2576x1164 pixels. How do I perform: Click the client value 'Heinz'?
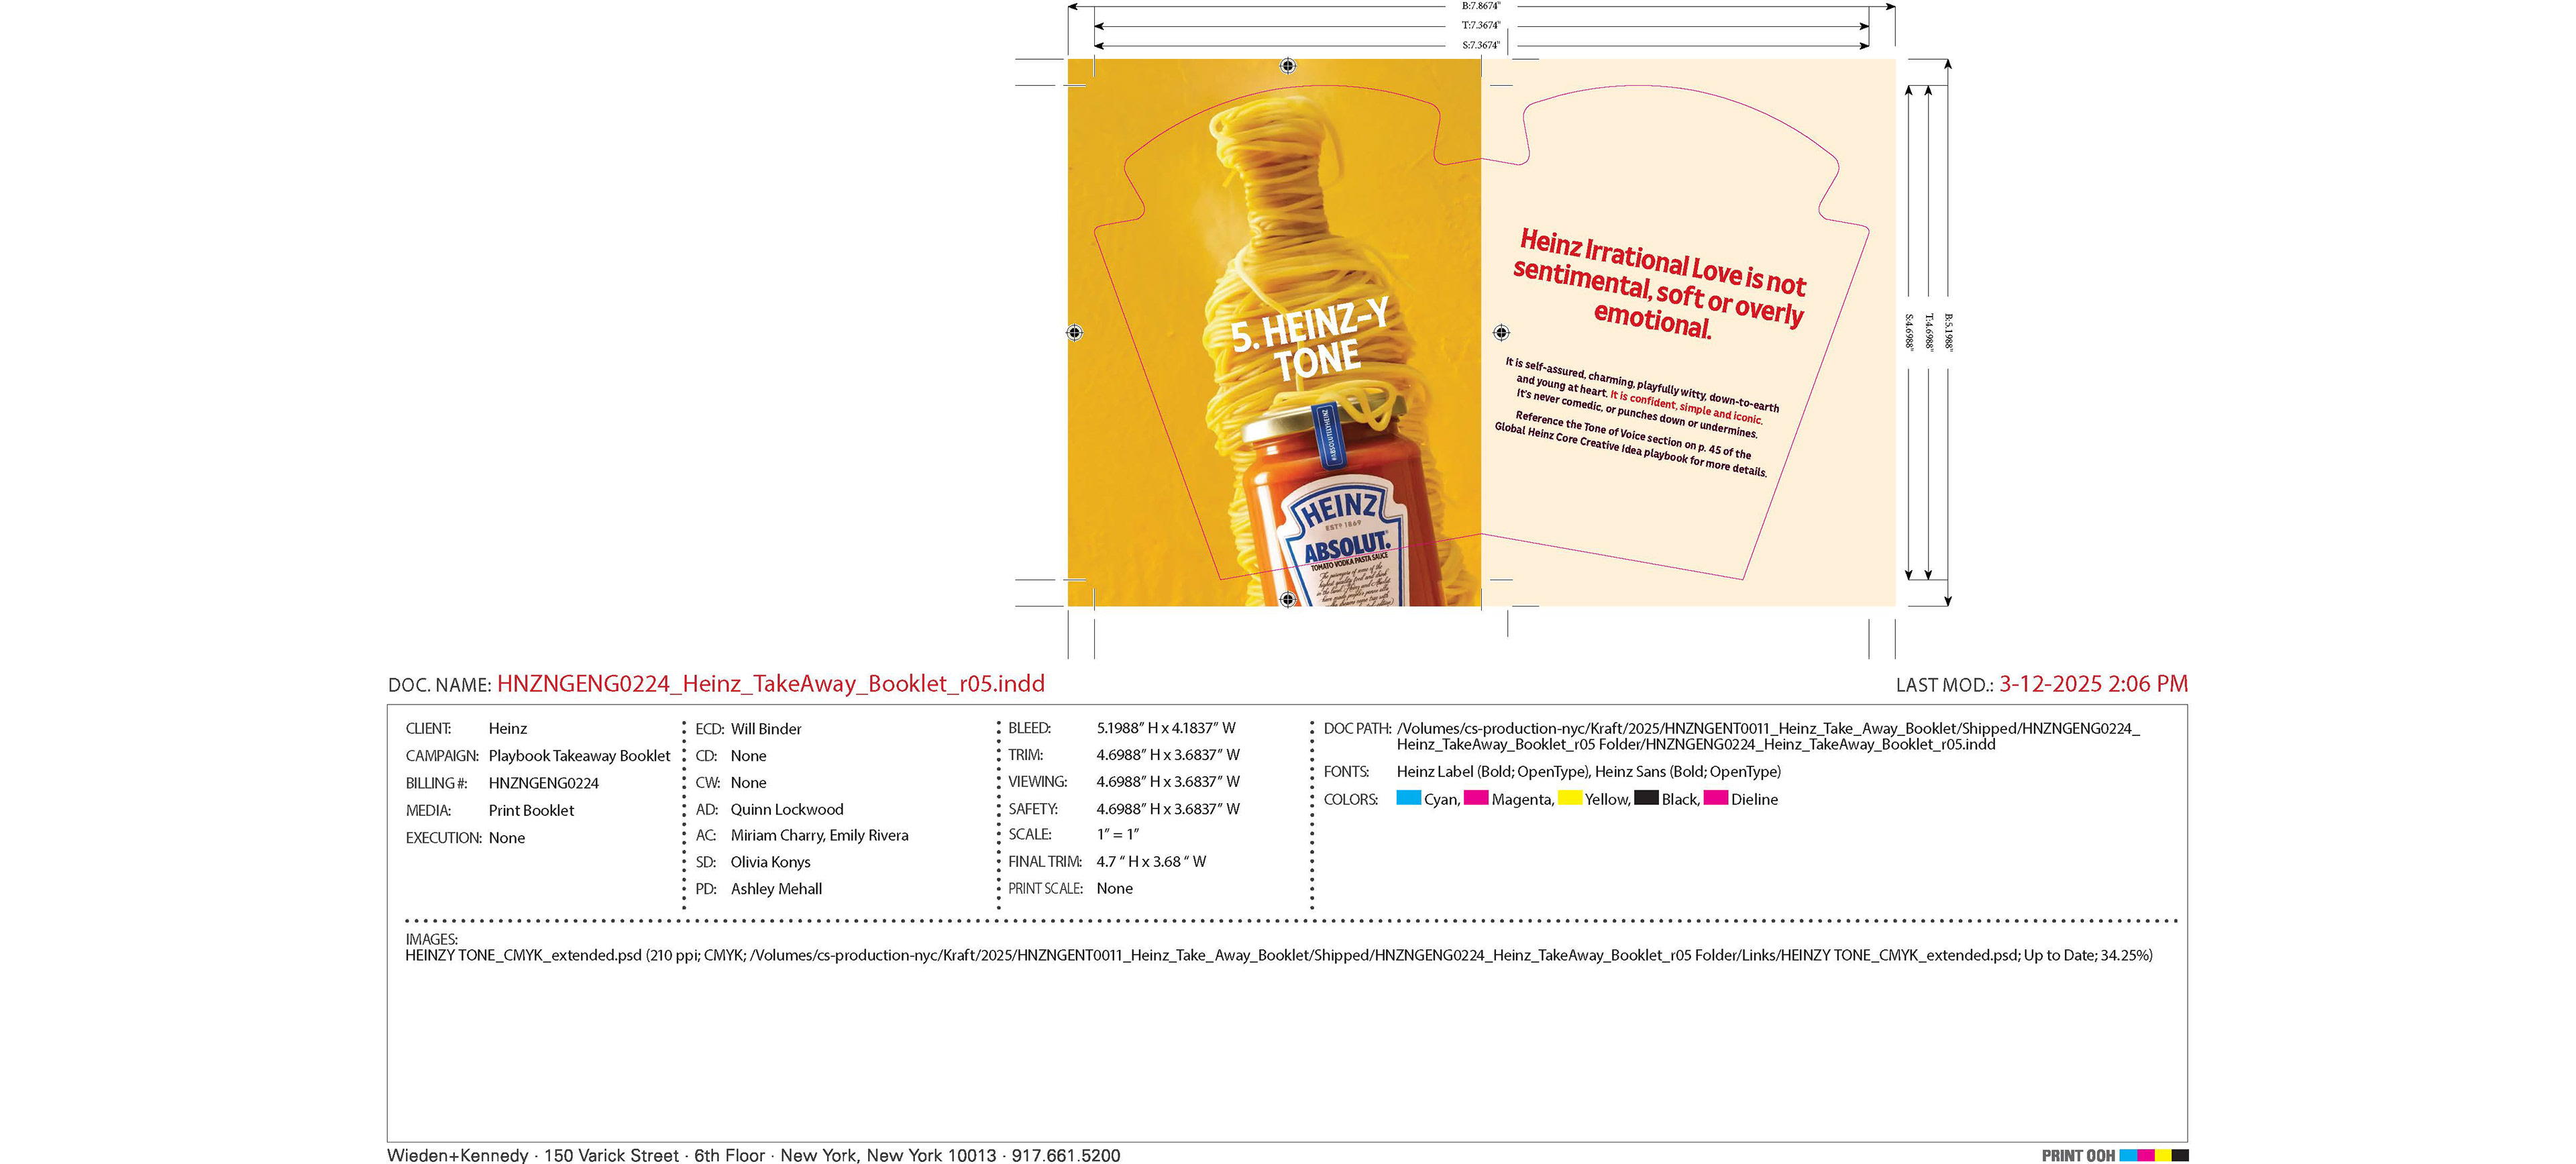pyautogui.click(x=508, y=729)
